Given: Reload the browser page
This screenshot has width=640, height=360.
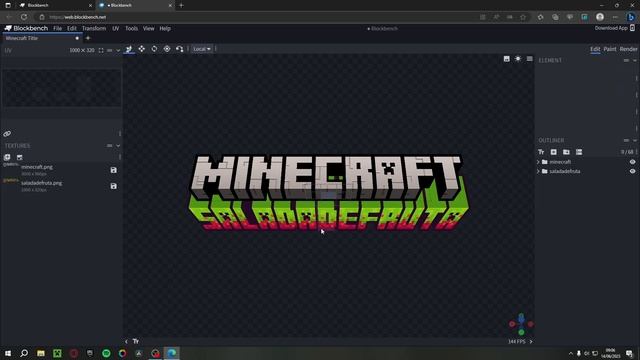Looking at the screenshot, I should click(x=24, y=17).
